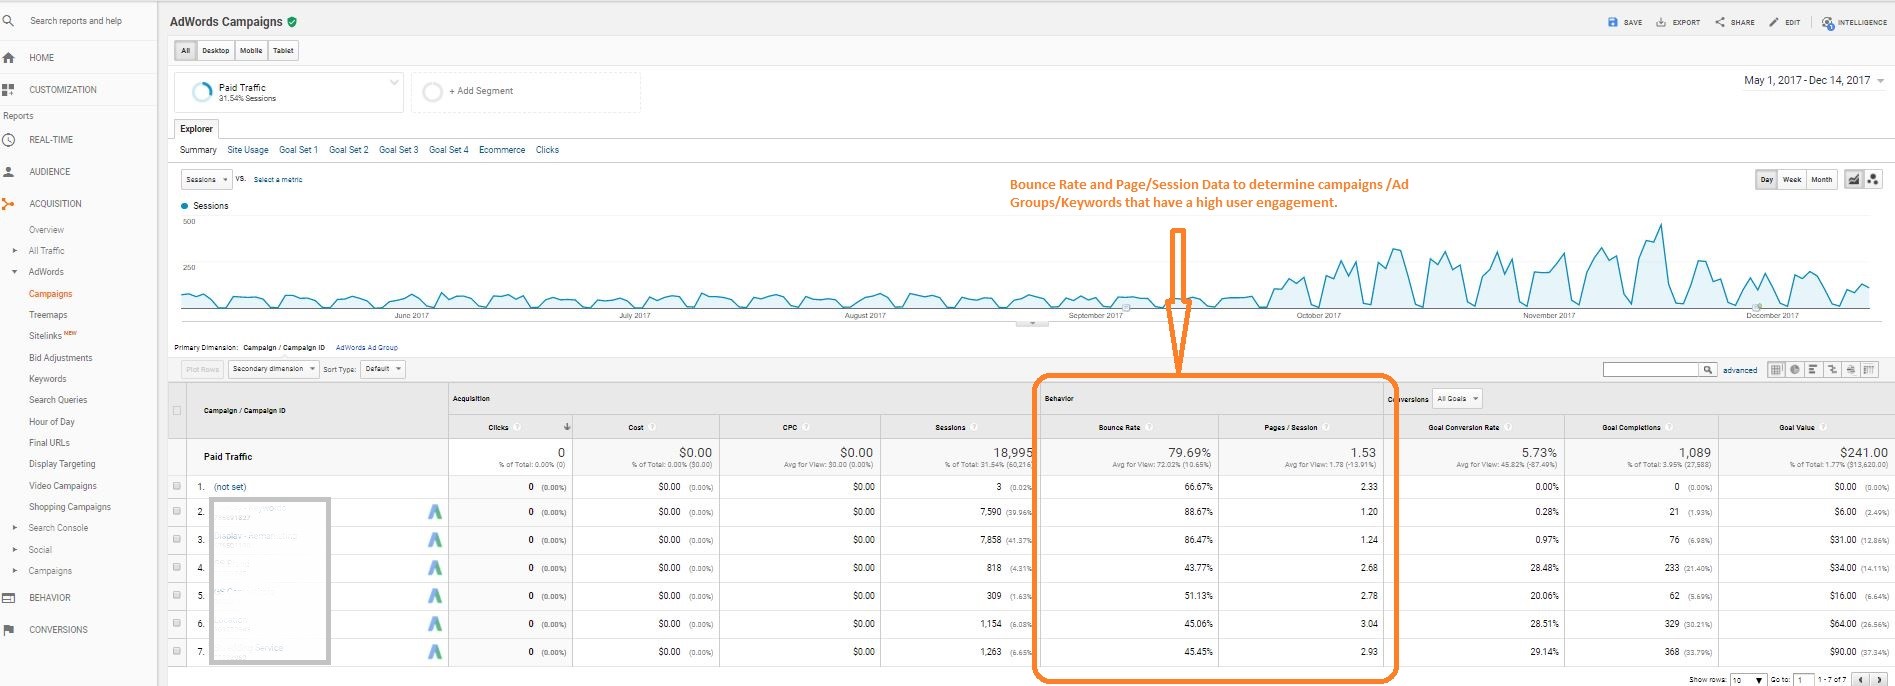1895x686 pixels.
Task: Switch to Goal Set 1 tab
Action: 298,150
